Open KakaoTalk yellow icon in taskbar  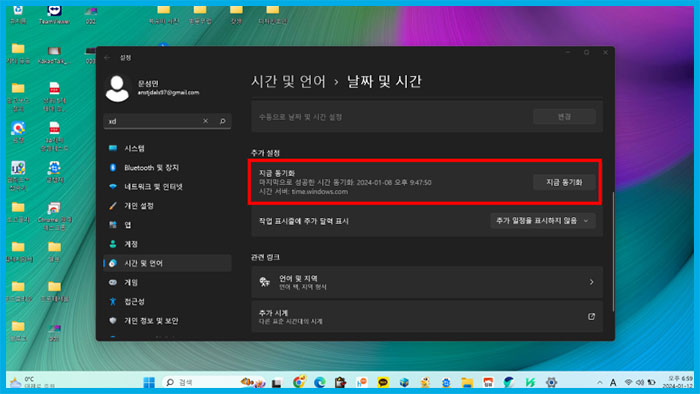[383, 382]
